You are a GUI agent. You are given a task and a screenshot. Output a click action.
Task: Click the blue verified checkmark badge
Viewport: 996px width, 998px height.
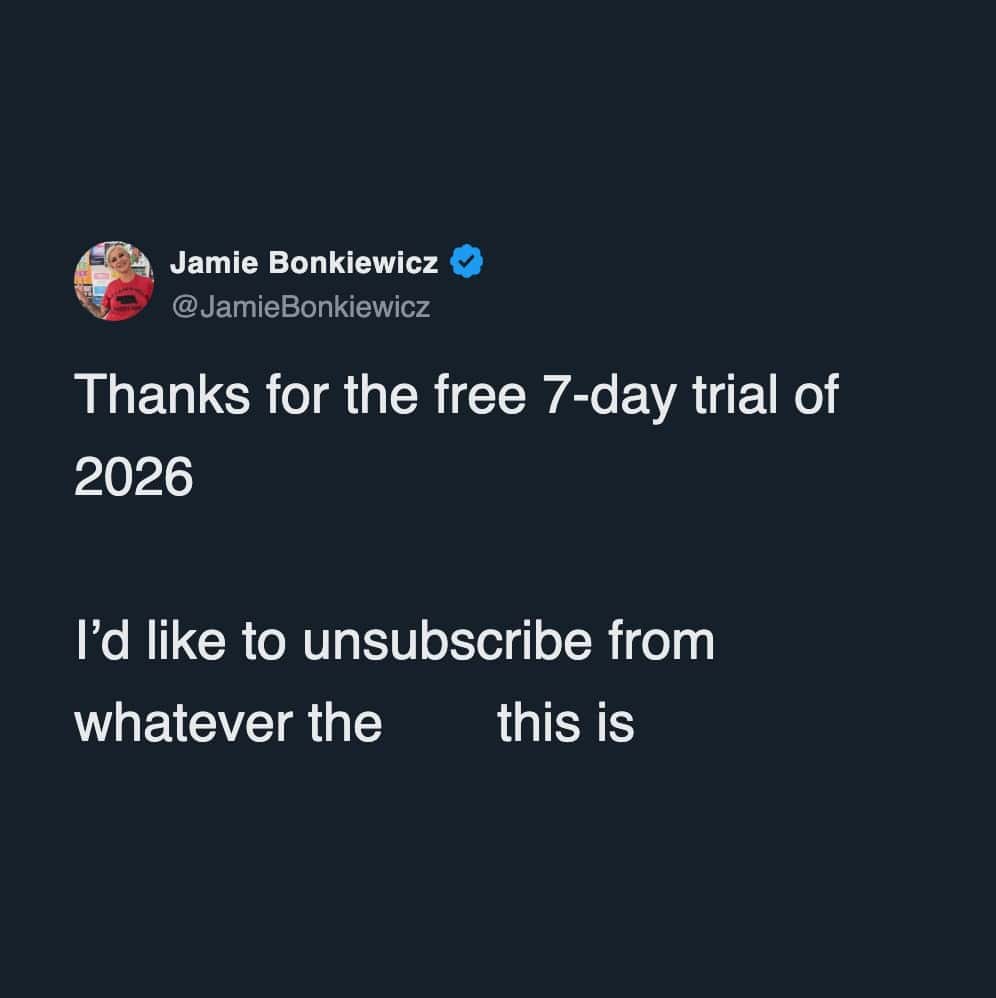(x=467, y=263)
